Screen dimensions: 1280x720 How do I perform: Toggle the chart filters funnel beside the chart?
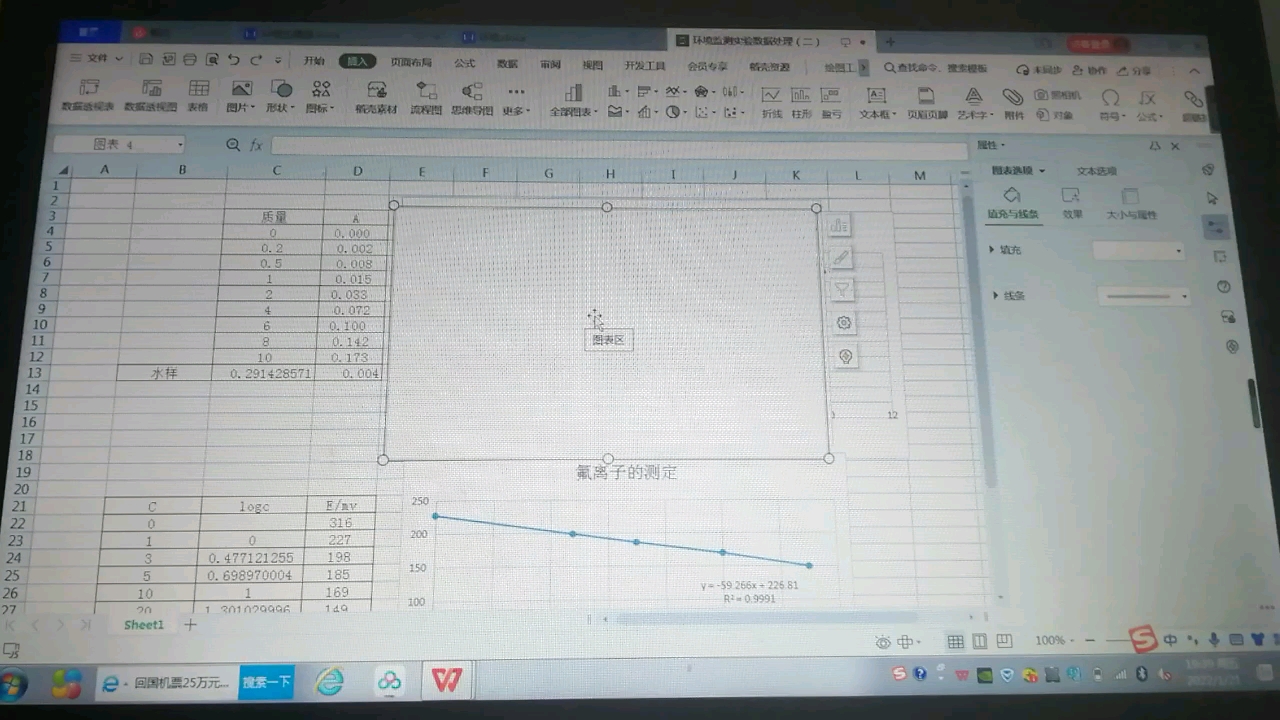(x=843, y=290)
